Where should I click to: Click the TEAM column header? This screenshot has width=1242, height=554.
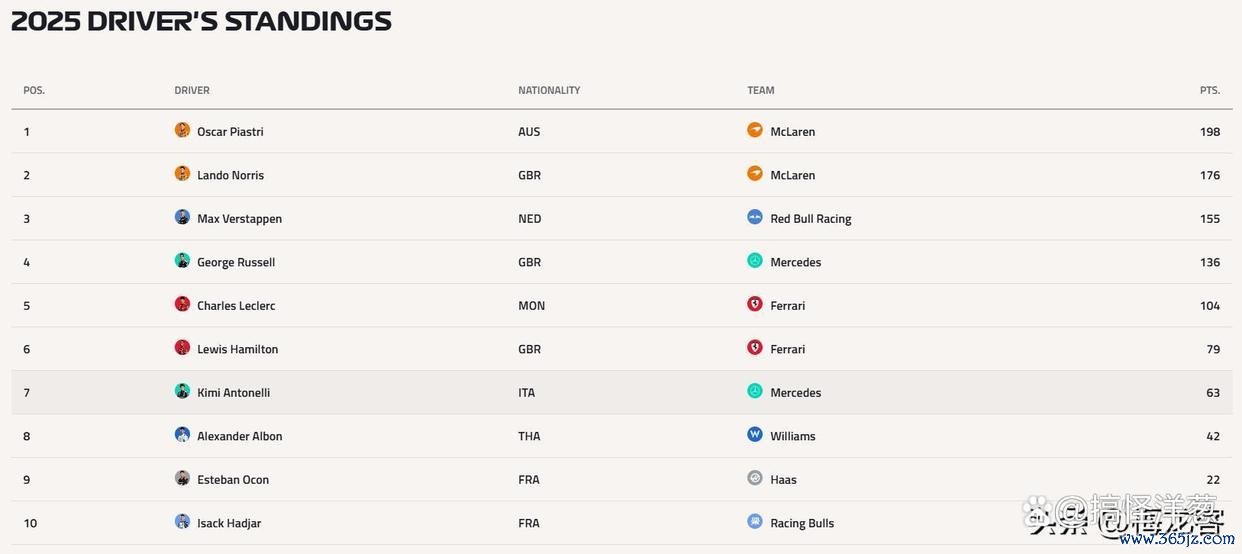tap(761, 90)
